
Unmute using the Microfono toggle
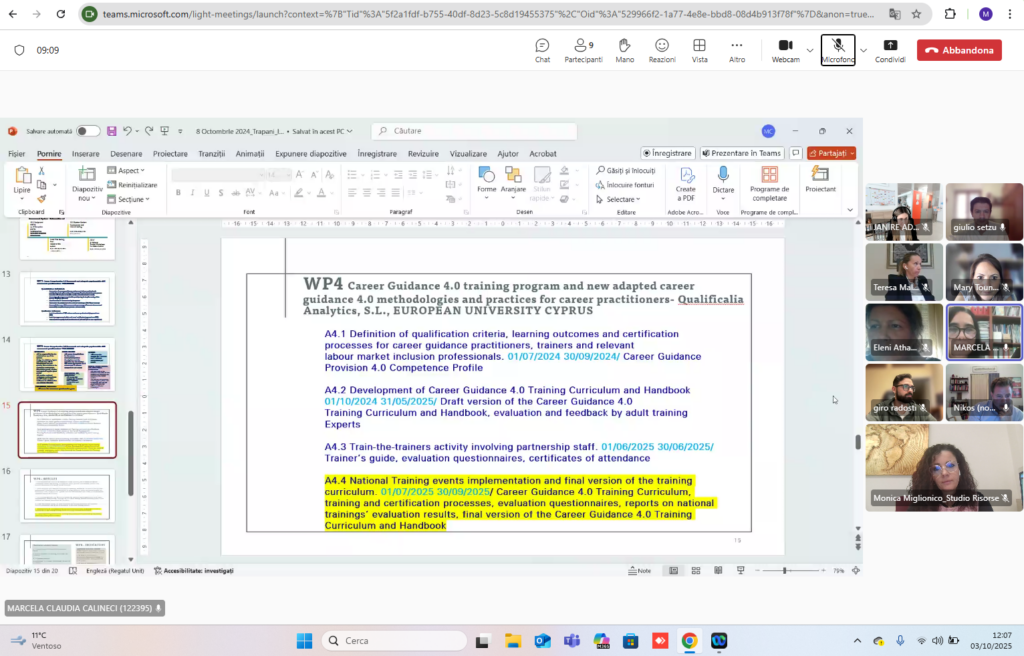click(838, 50)
